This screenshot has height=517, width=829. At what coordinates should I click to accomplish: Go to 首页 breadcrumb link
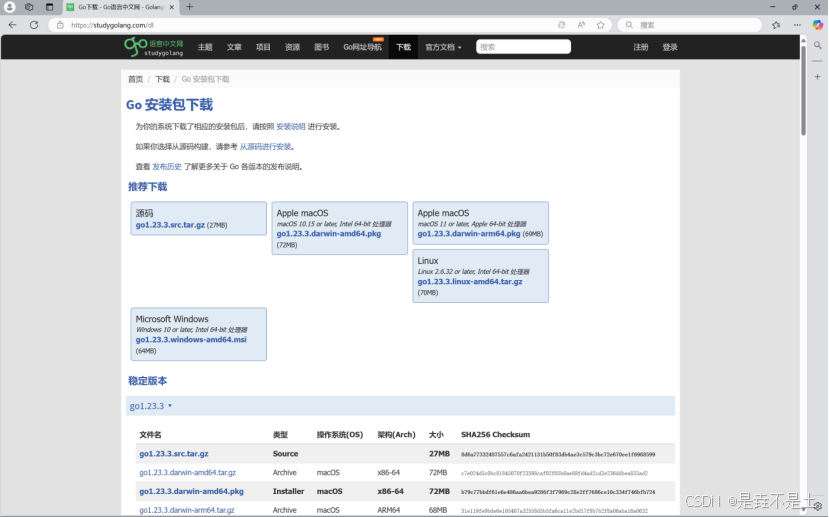(135, 79)
